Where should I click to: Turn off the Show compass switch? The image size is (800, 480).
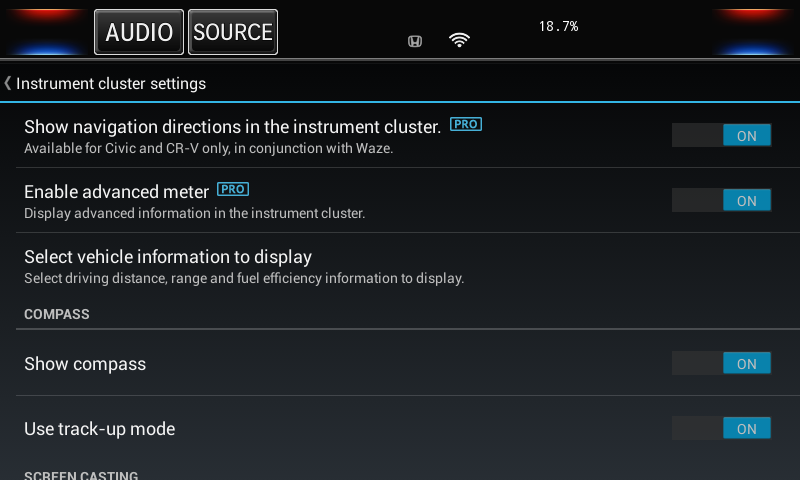pyautogui.click(x=721, y=364)
